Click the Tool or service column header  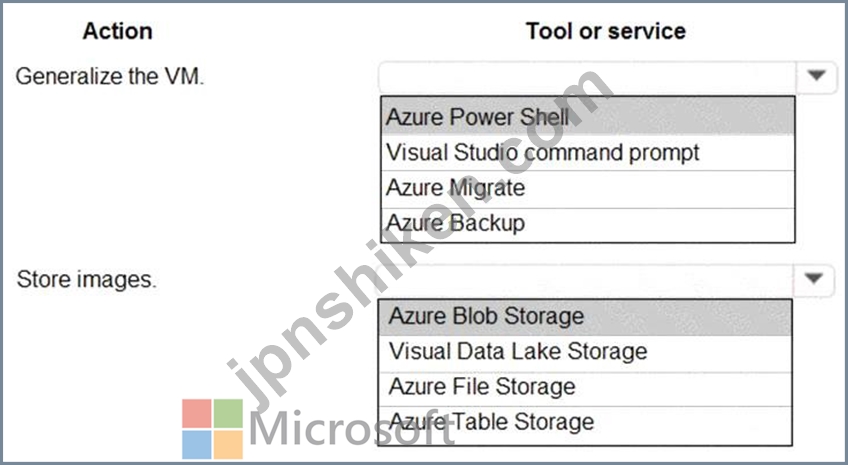[x=606, y=31]
